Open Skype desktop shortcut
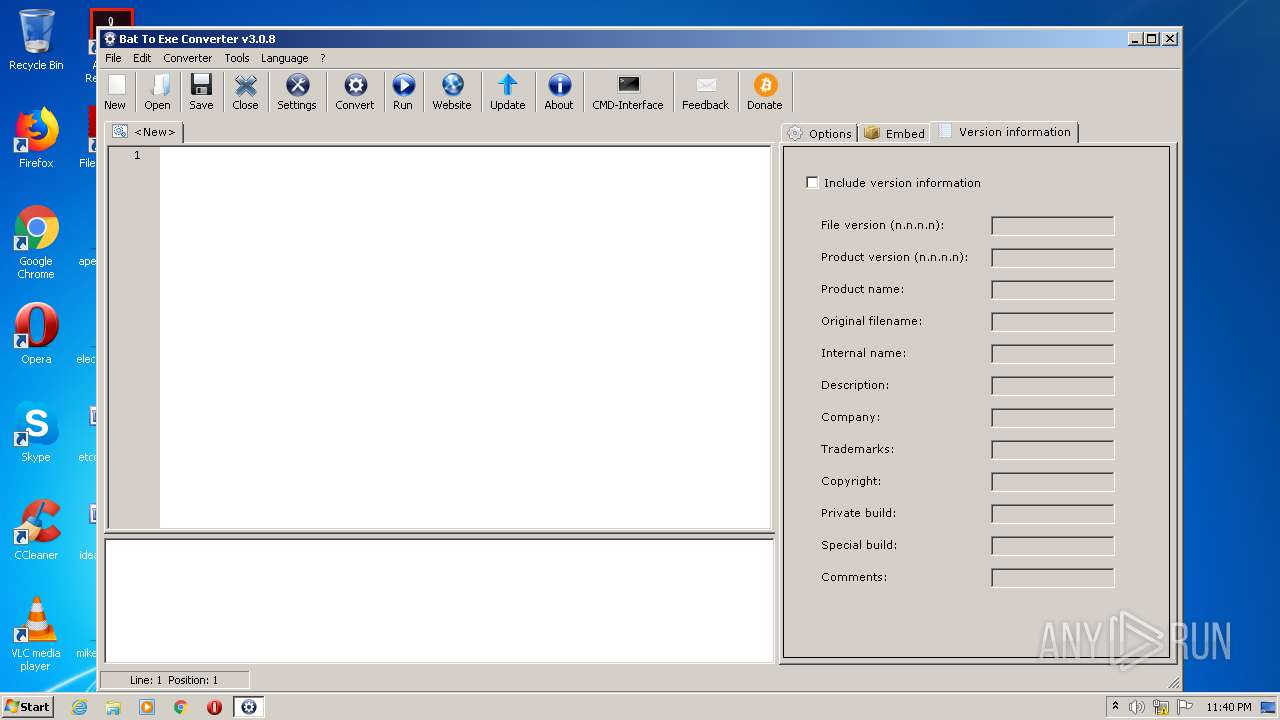This screenshot has height=720, width=1280. [36, 432]
